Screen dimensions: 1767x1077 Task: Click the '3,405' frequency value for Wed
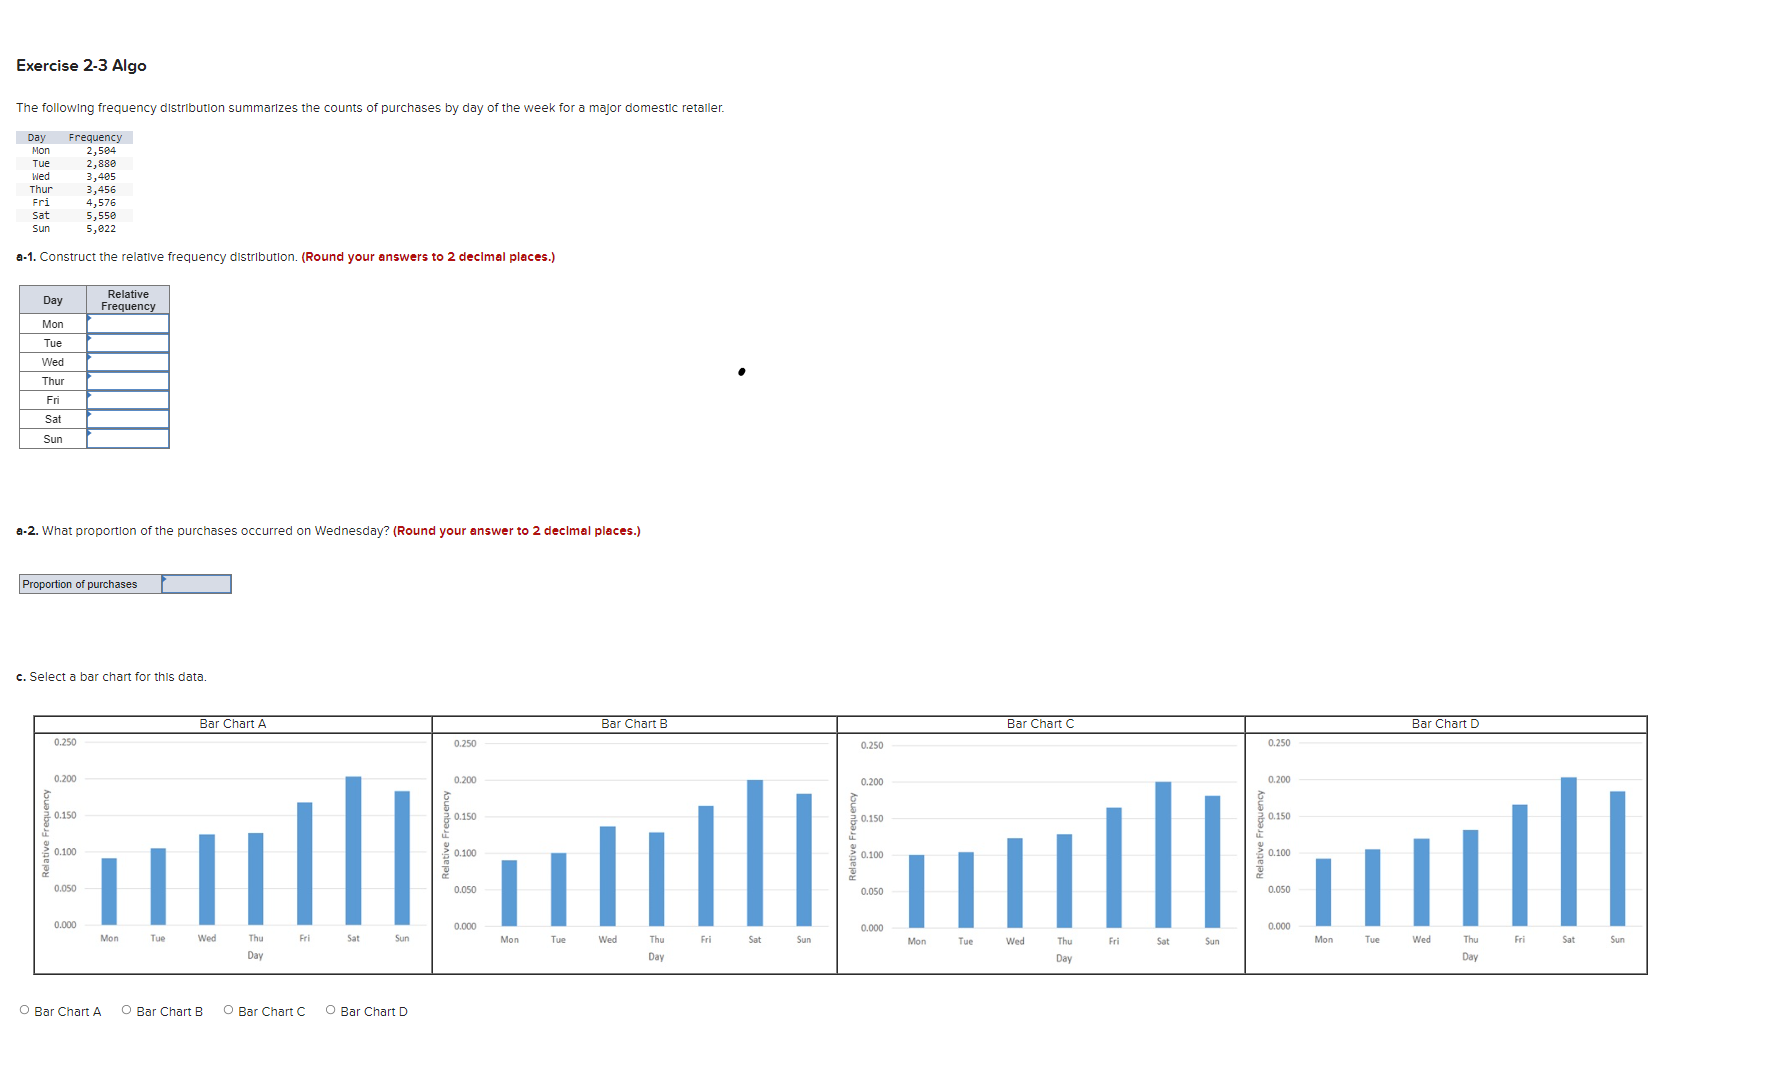click(101, 177)
